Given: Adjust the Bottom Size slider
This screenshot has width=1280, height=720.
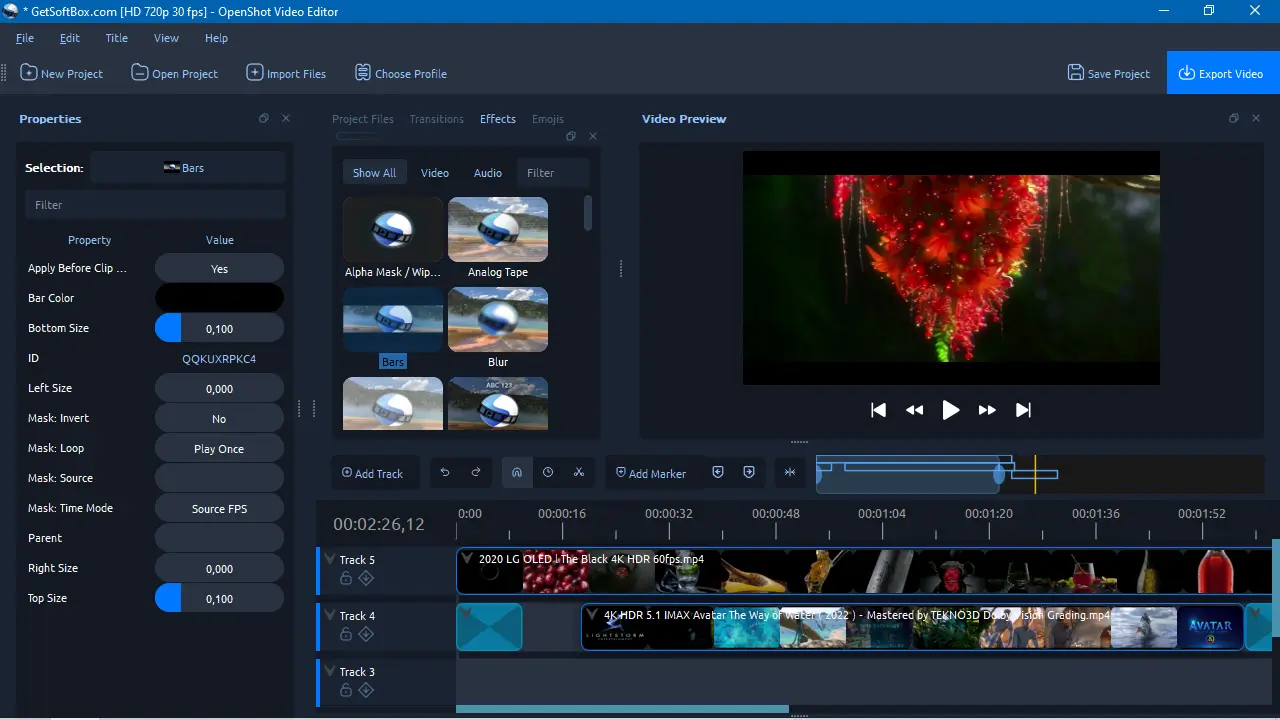Looking at the screenshot, I should pos(219,328).
